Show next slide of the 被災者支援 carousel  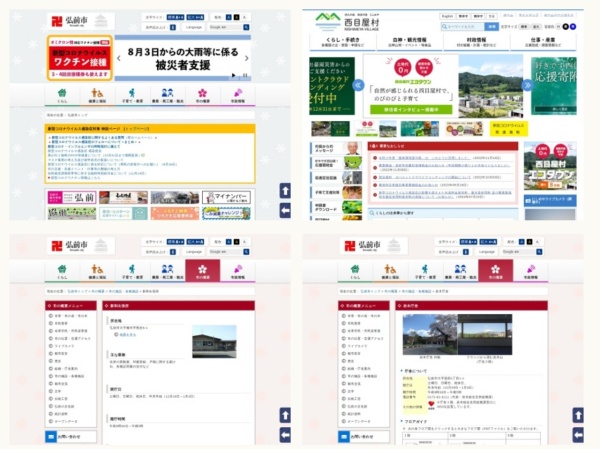tap(246, 58)
